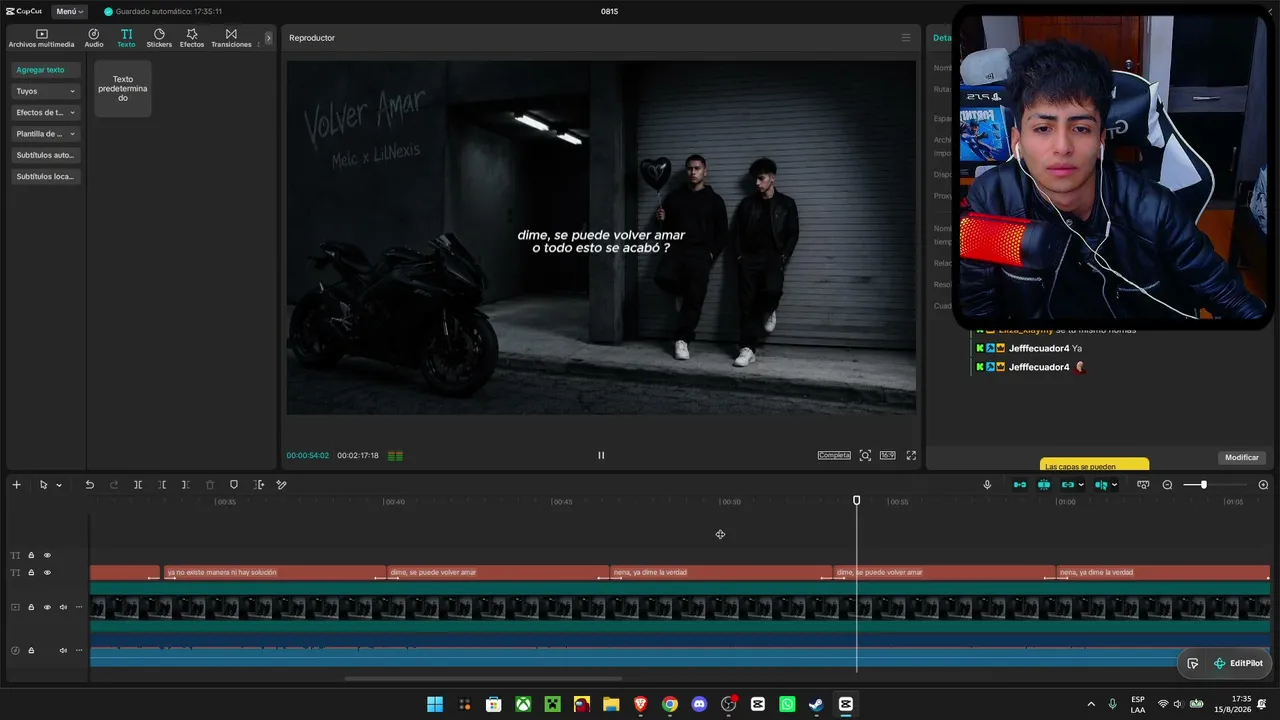The image size is (1280, 720).
Task: Redo the last undone edit
Action: [113, 485]
